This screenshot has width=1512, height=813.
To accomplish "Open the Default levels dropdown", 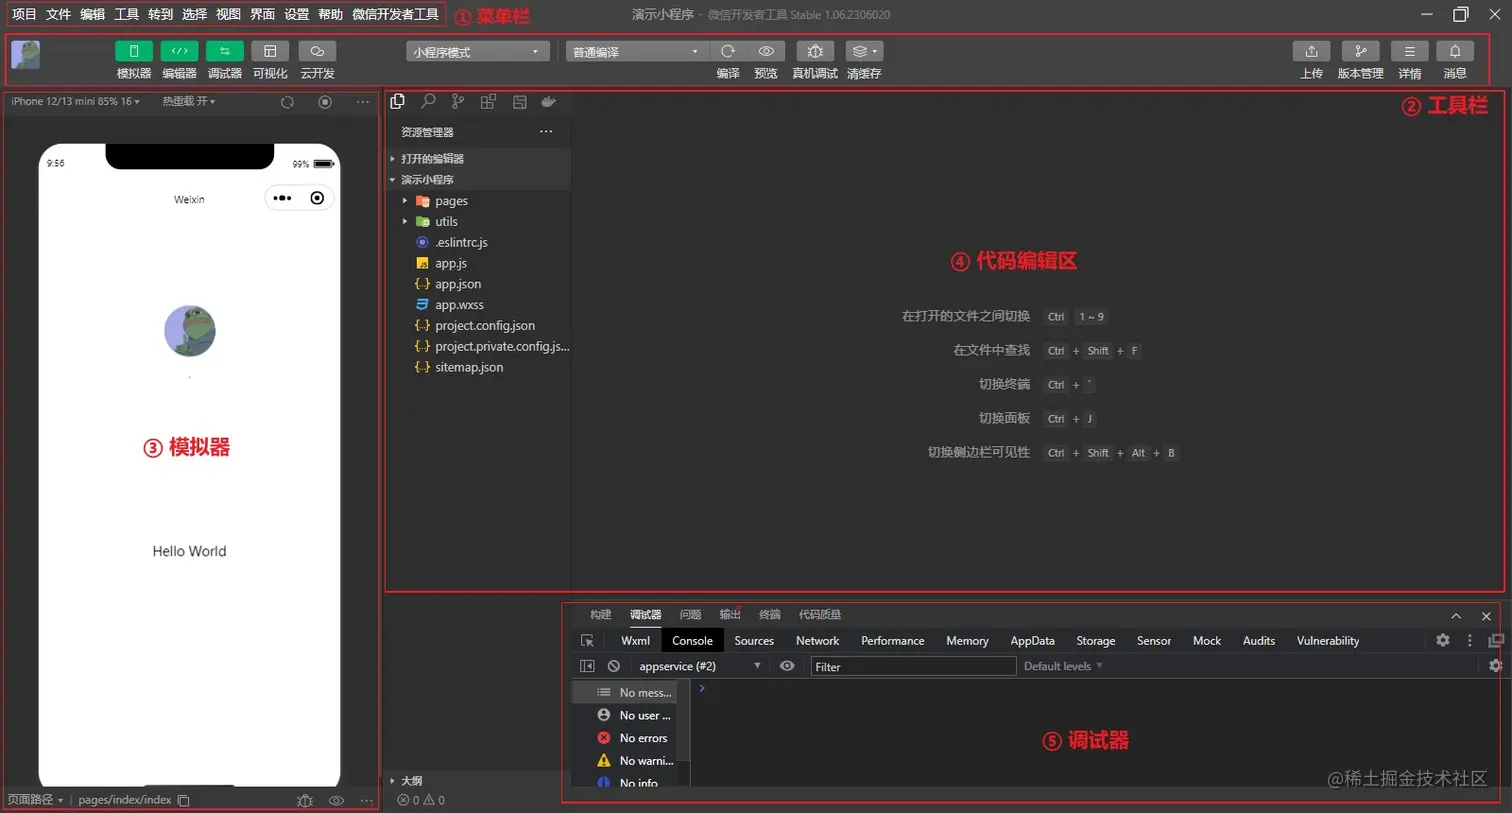I will (x=1063, y=666).
